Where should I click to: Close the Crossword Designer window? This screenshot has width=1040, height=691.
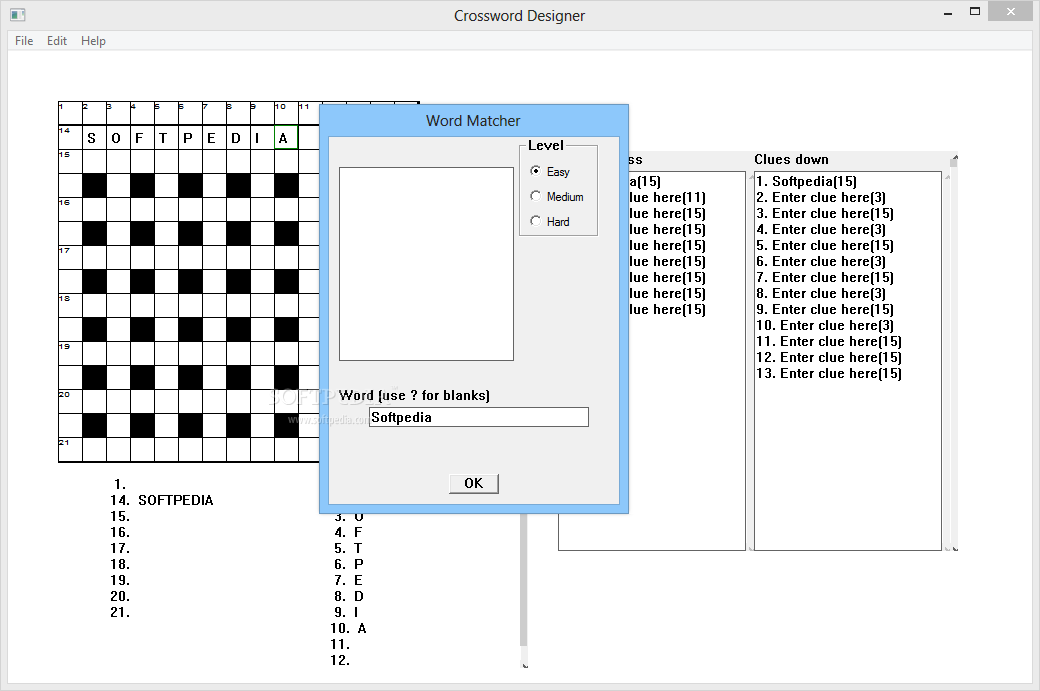coord(1010,11)
